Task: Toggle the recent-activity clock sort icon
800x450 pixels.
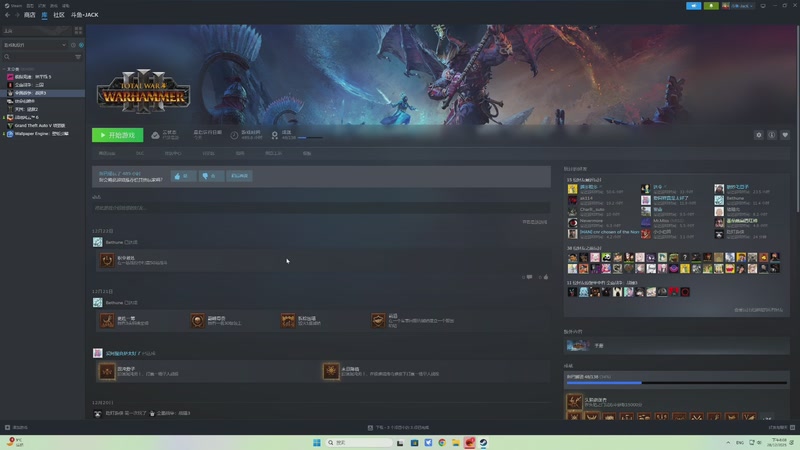Action: click(73, 45)
